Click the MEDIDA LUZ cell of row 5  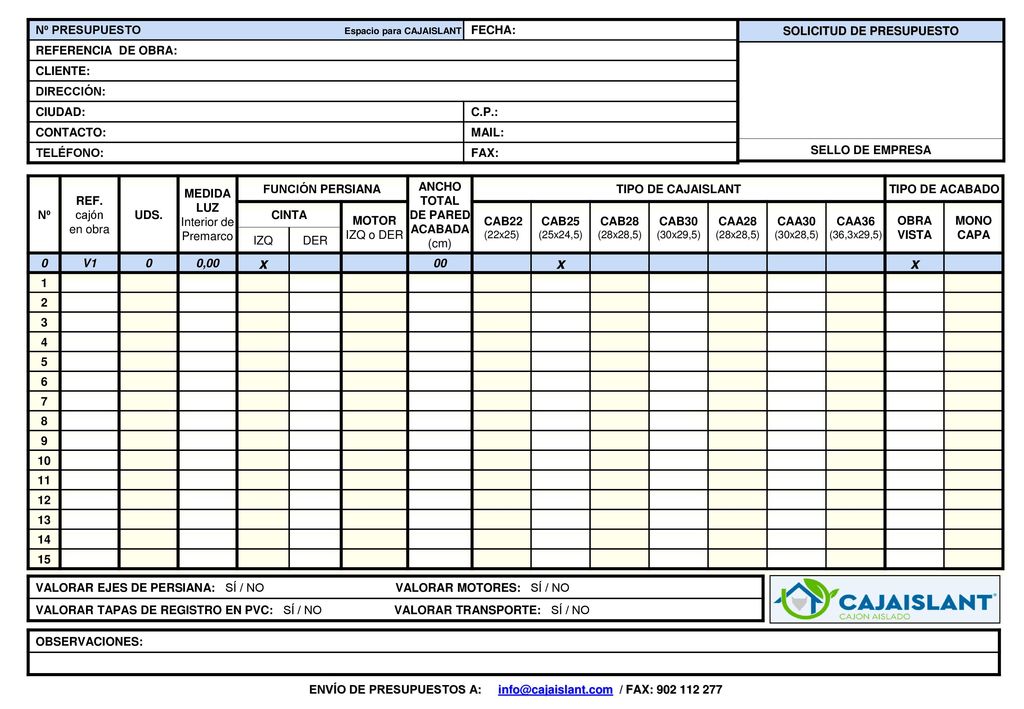207,362
